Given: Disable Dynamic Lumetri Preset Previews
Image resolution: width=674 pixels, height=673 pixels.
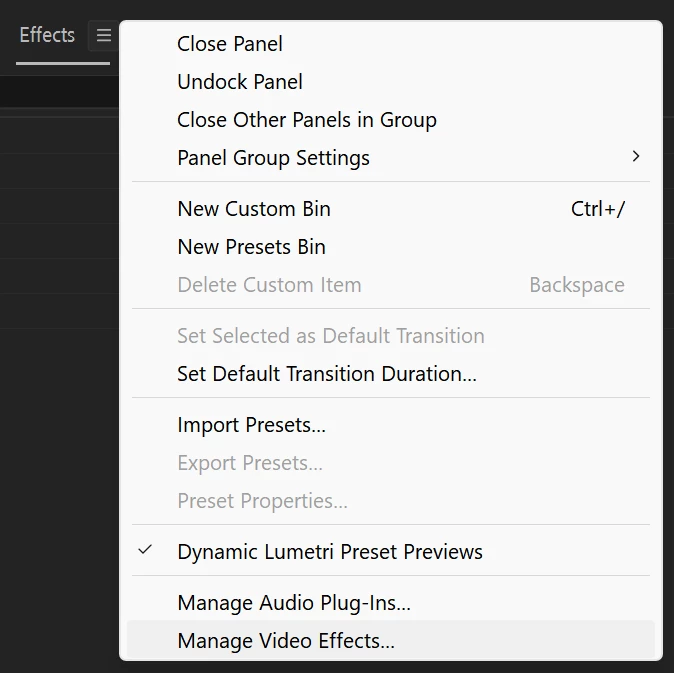Looking at the screenshot, I should click(330, 552).
